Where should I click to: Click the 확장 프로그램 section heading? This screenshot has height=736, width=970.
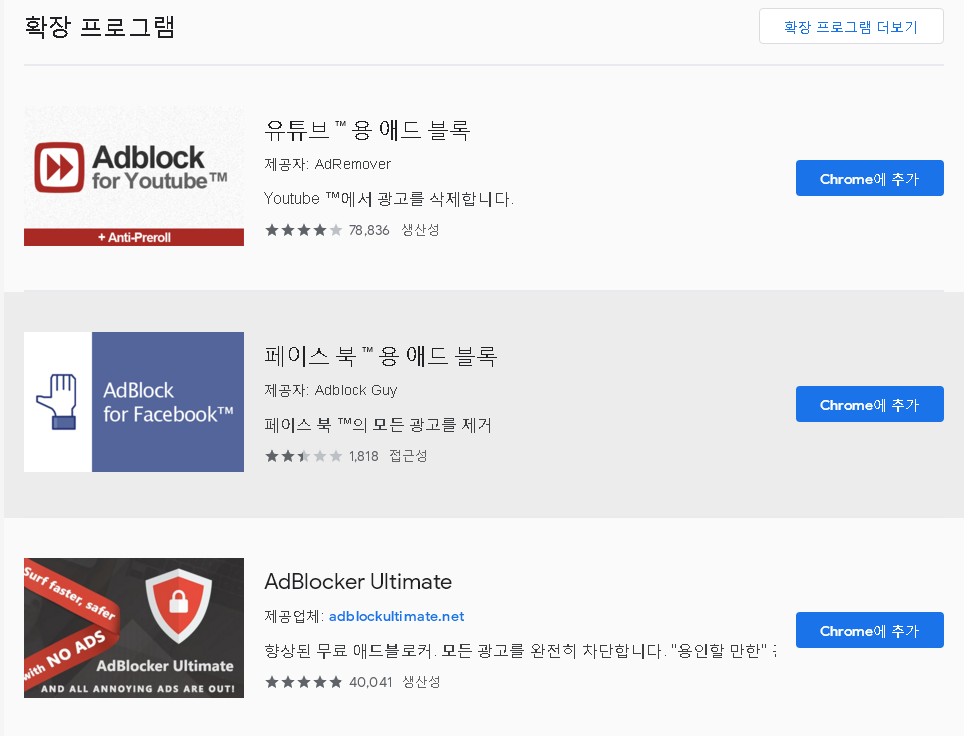click(100, 27)
